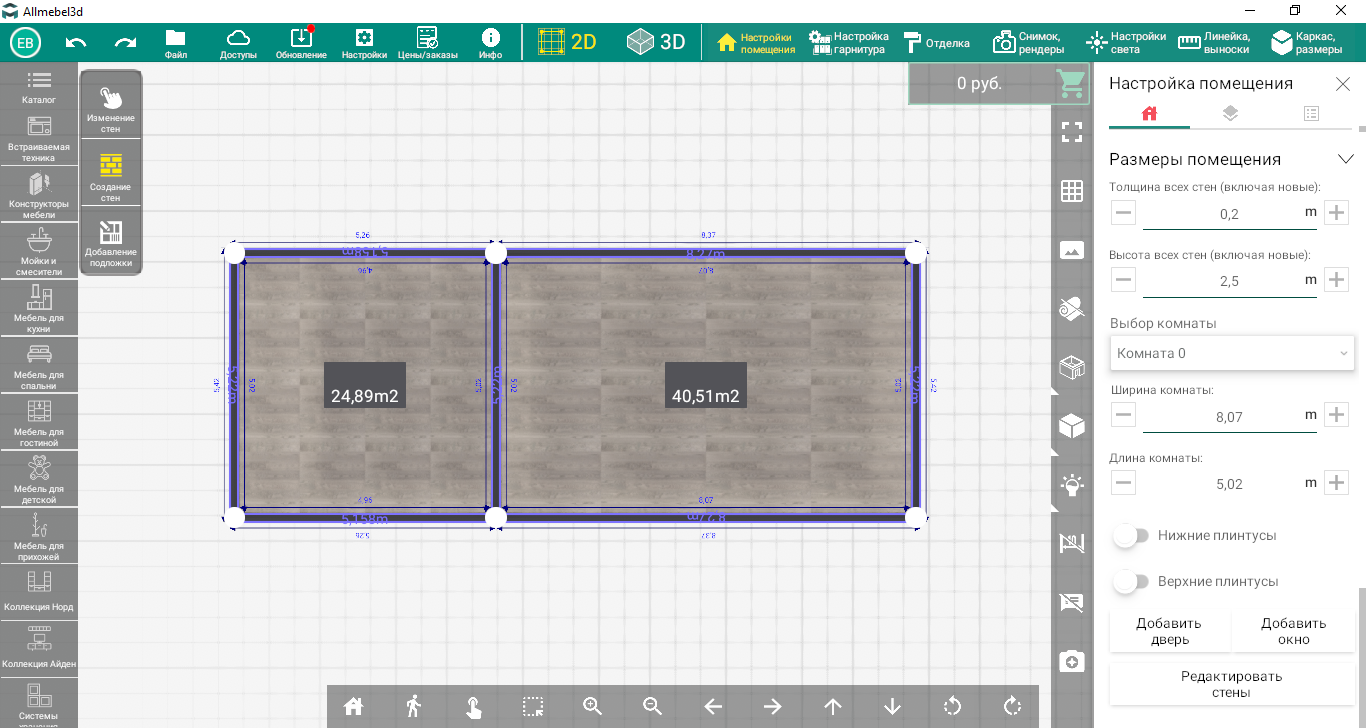Open Мебель для спальни category
This screenshot has height=728, width=1366.
click(39, 366)
